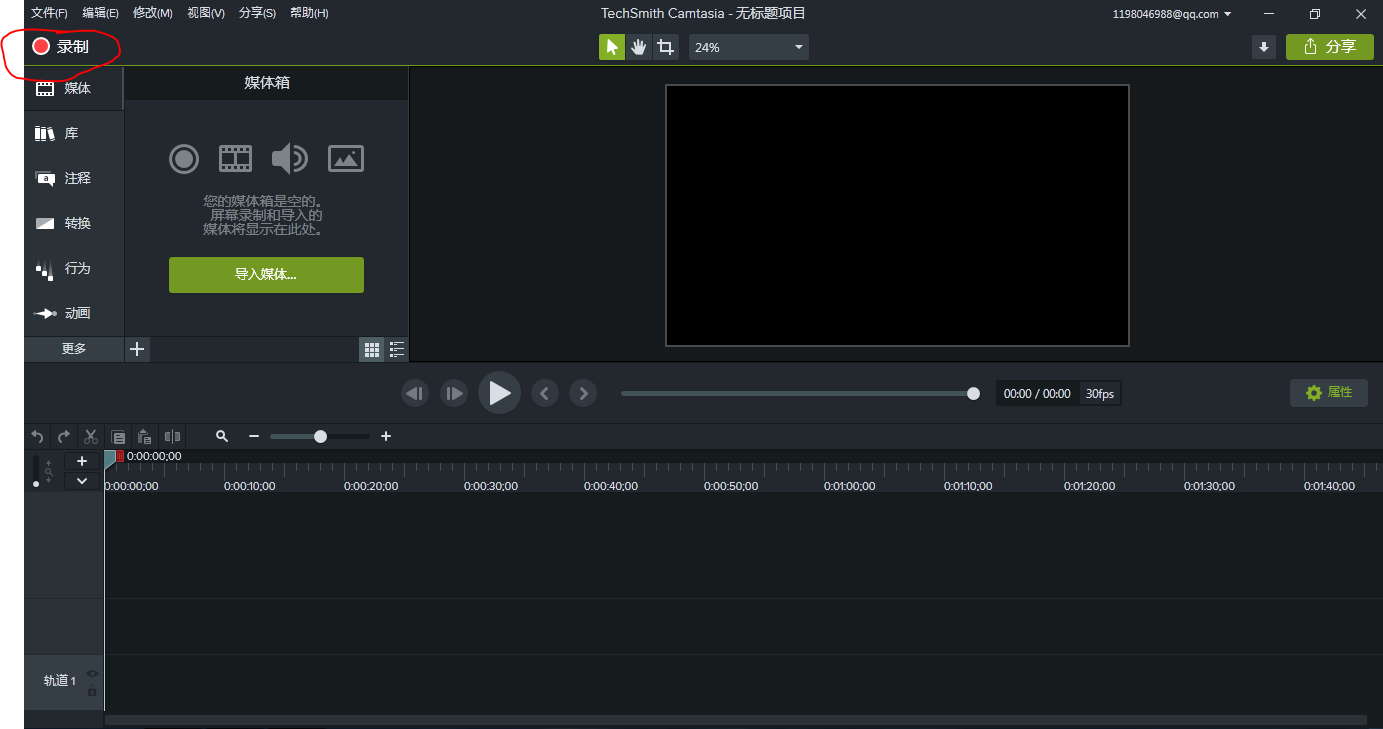Select the hand pan tool
The height and width of the screenshot is (729, 1383).
[x=639, y=47]
